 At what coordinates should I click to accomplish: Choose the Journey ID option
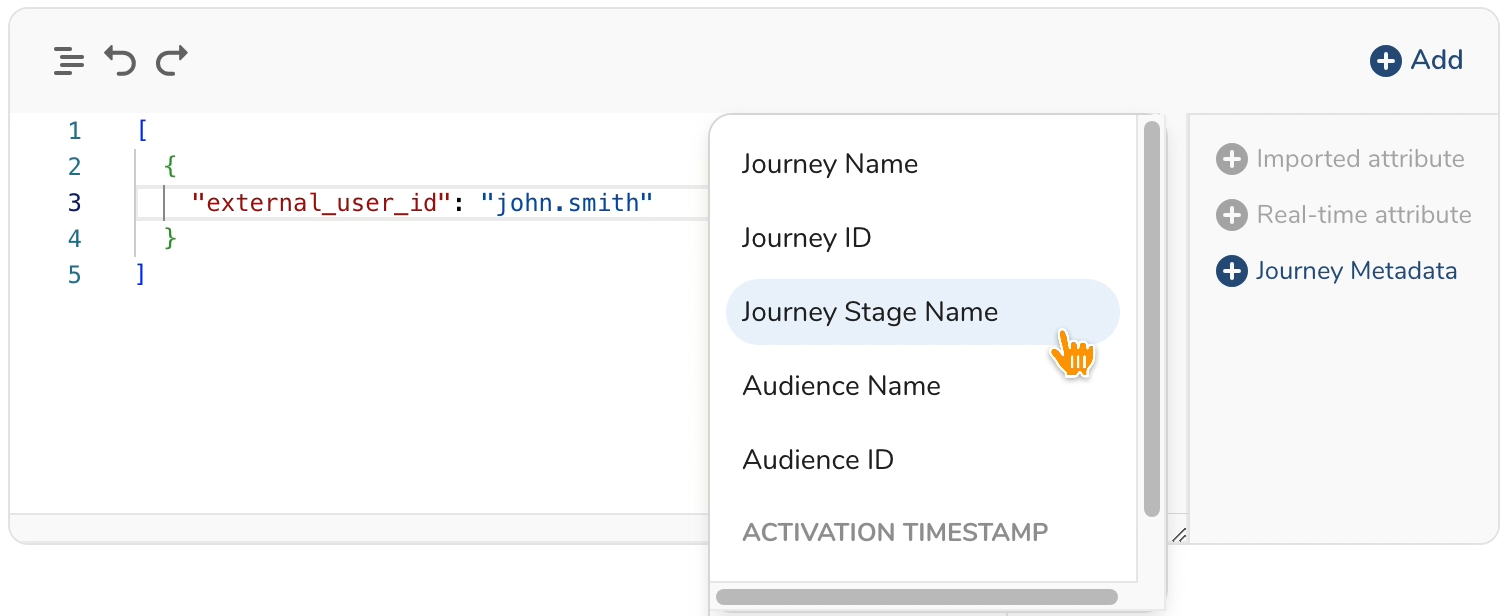(x=806, y=238)
